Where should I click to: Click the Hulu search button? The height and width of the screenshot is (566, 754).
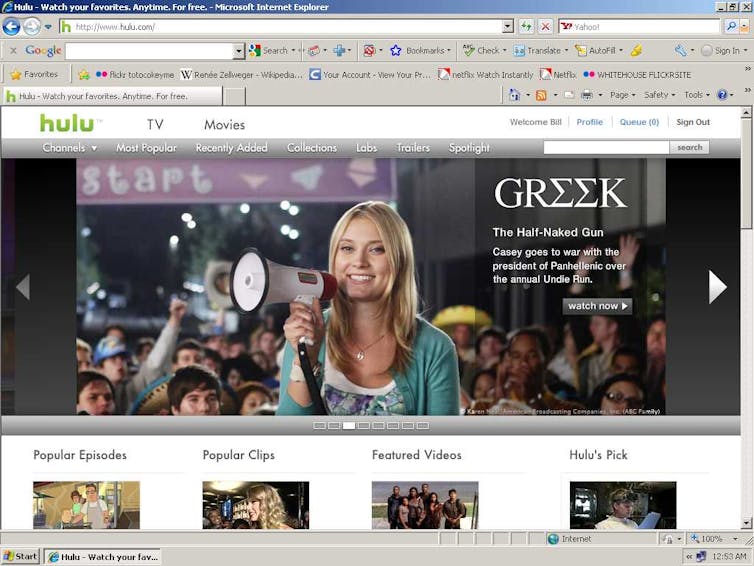(x=689, y=148)
